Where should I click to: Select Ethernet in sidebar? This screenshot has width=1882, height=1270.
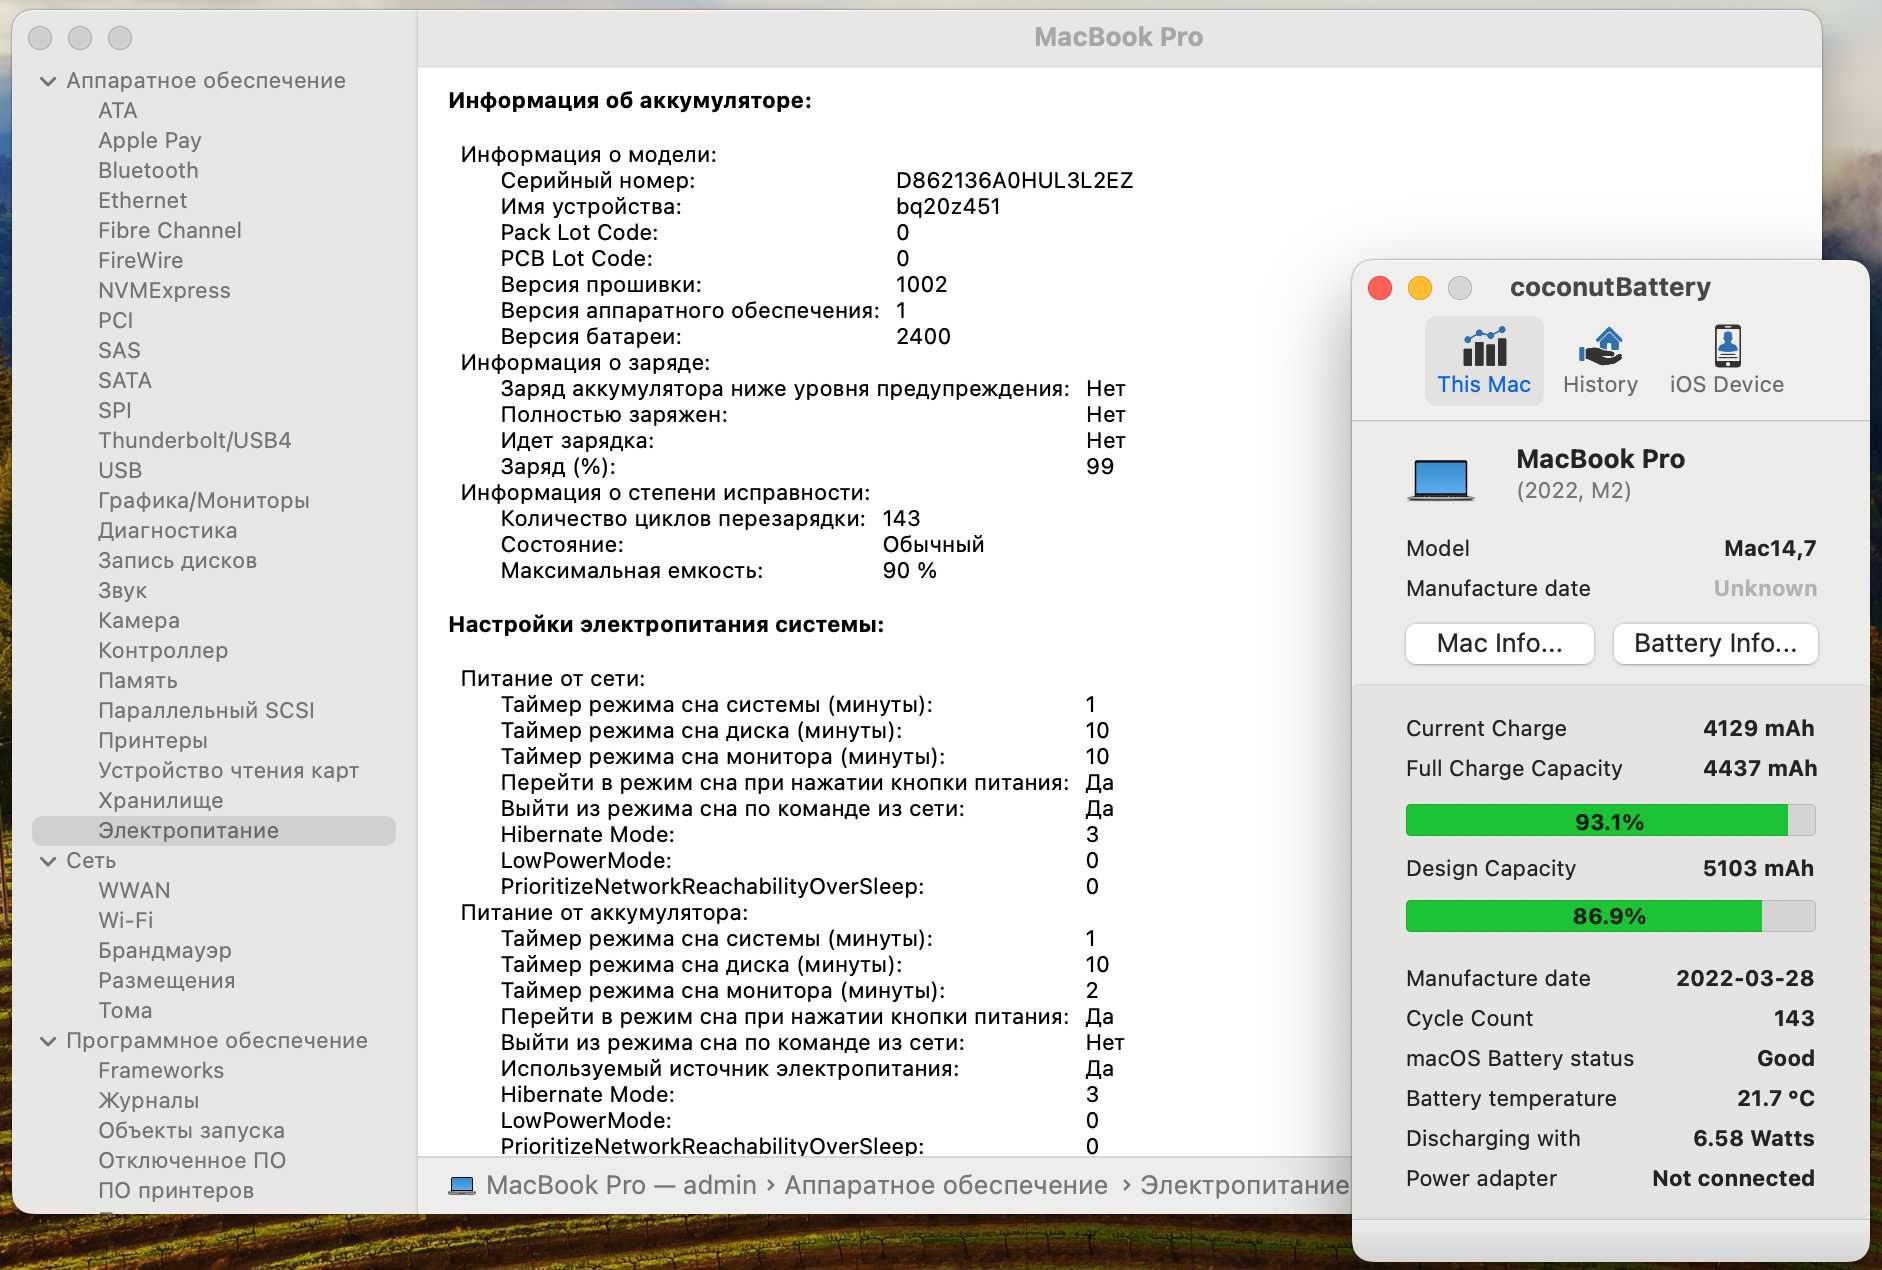[x=142, y=201]
